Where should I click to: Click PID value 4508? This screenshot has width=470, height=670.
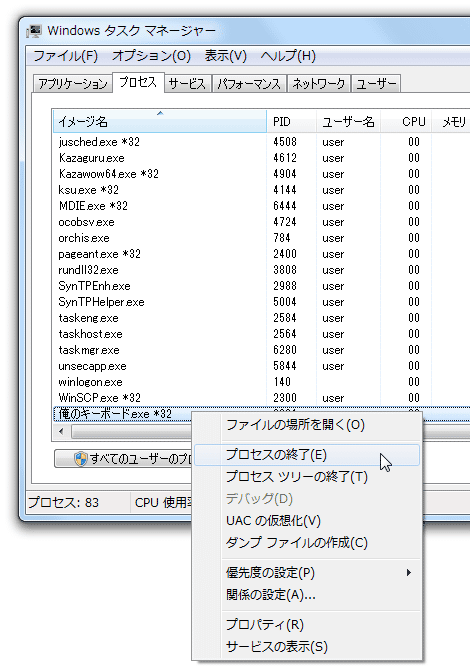click(285, 142)
